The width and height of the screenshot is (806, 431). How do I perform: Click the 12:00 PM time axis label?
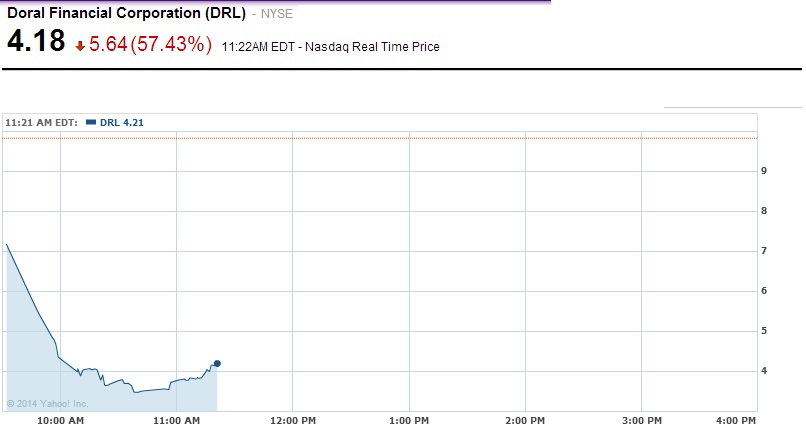click(x=292, y=420)
